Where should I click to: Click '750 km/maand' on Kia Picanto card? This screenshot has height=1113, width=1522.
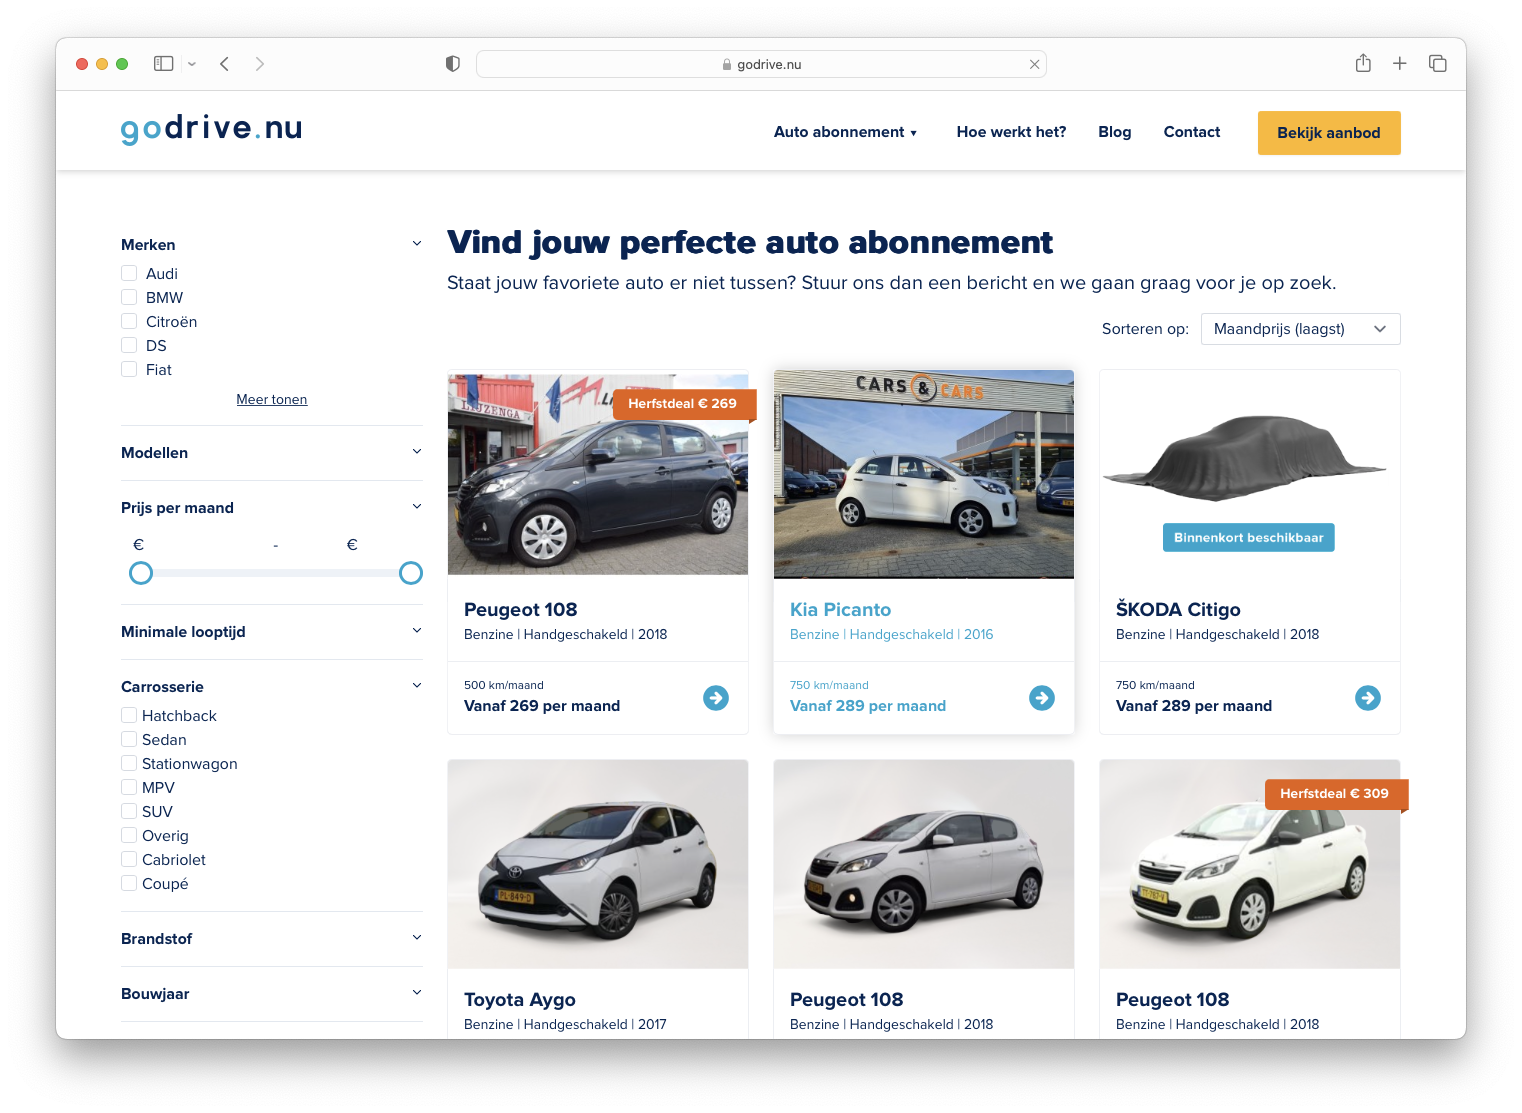coord(829,685)
